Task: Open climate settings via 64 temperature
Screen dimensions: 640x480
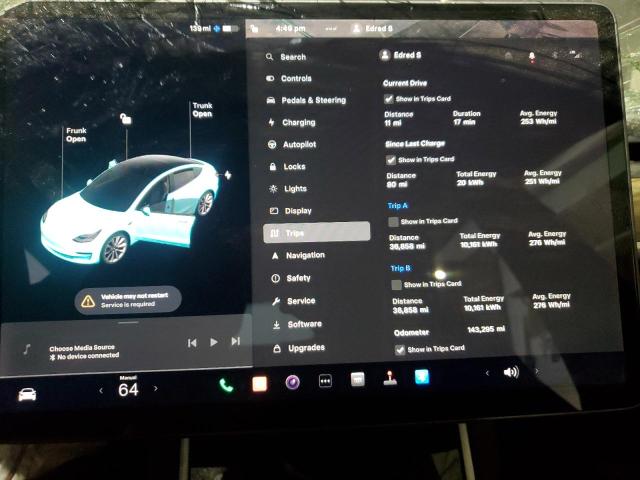Action: [128, 390]
